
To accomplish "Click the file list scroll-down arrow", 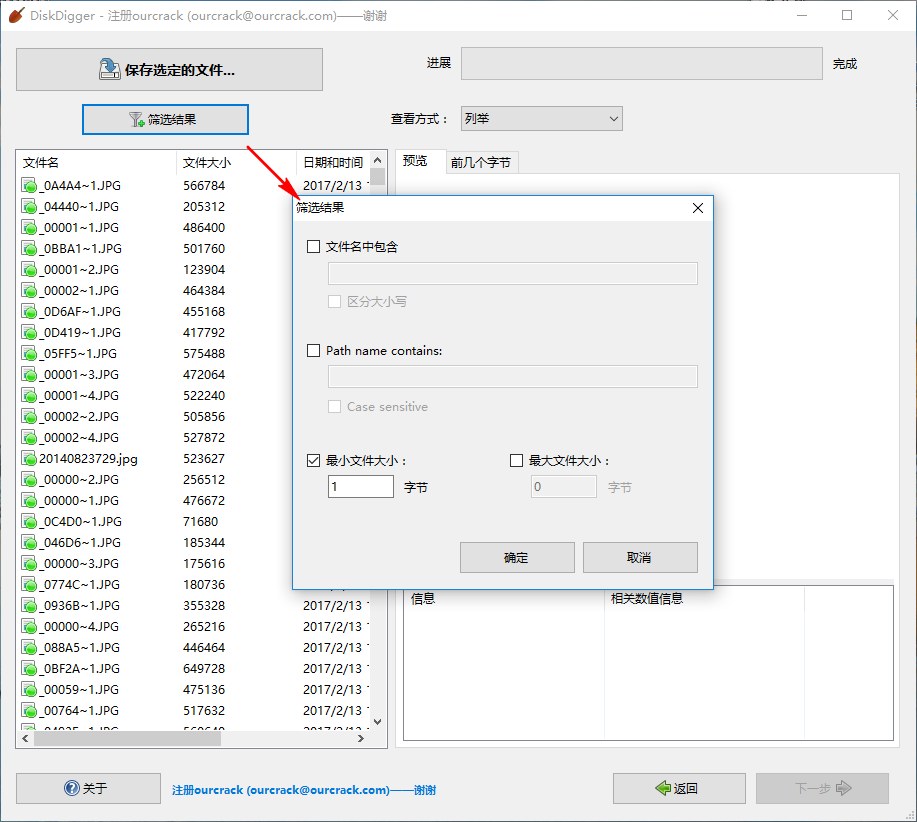I will (378, 722).
